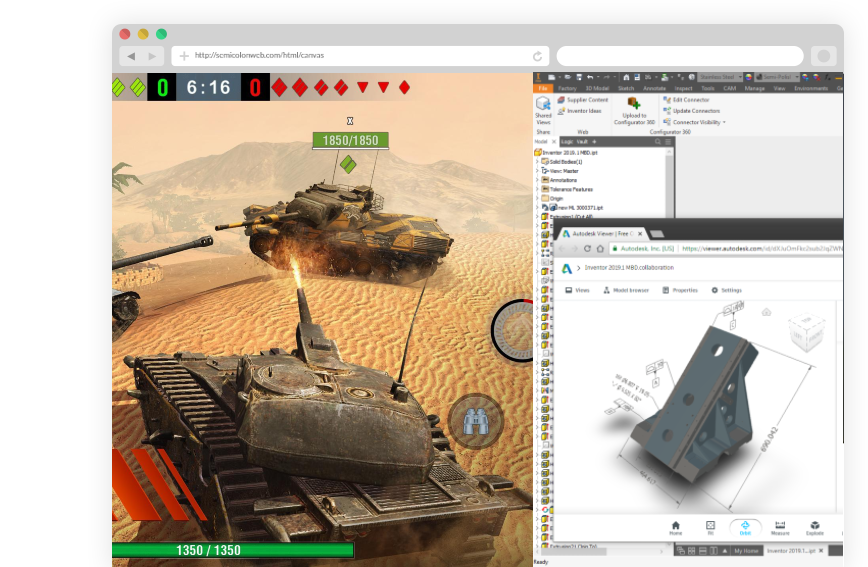Click the outer browser reload icon

(x=537, y=56)
